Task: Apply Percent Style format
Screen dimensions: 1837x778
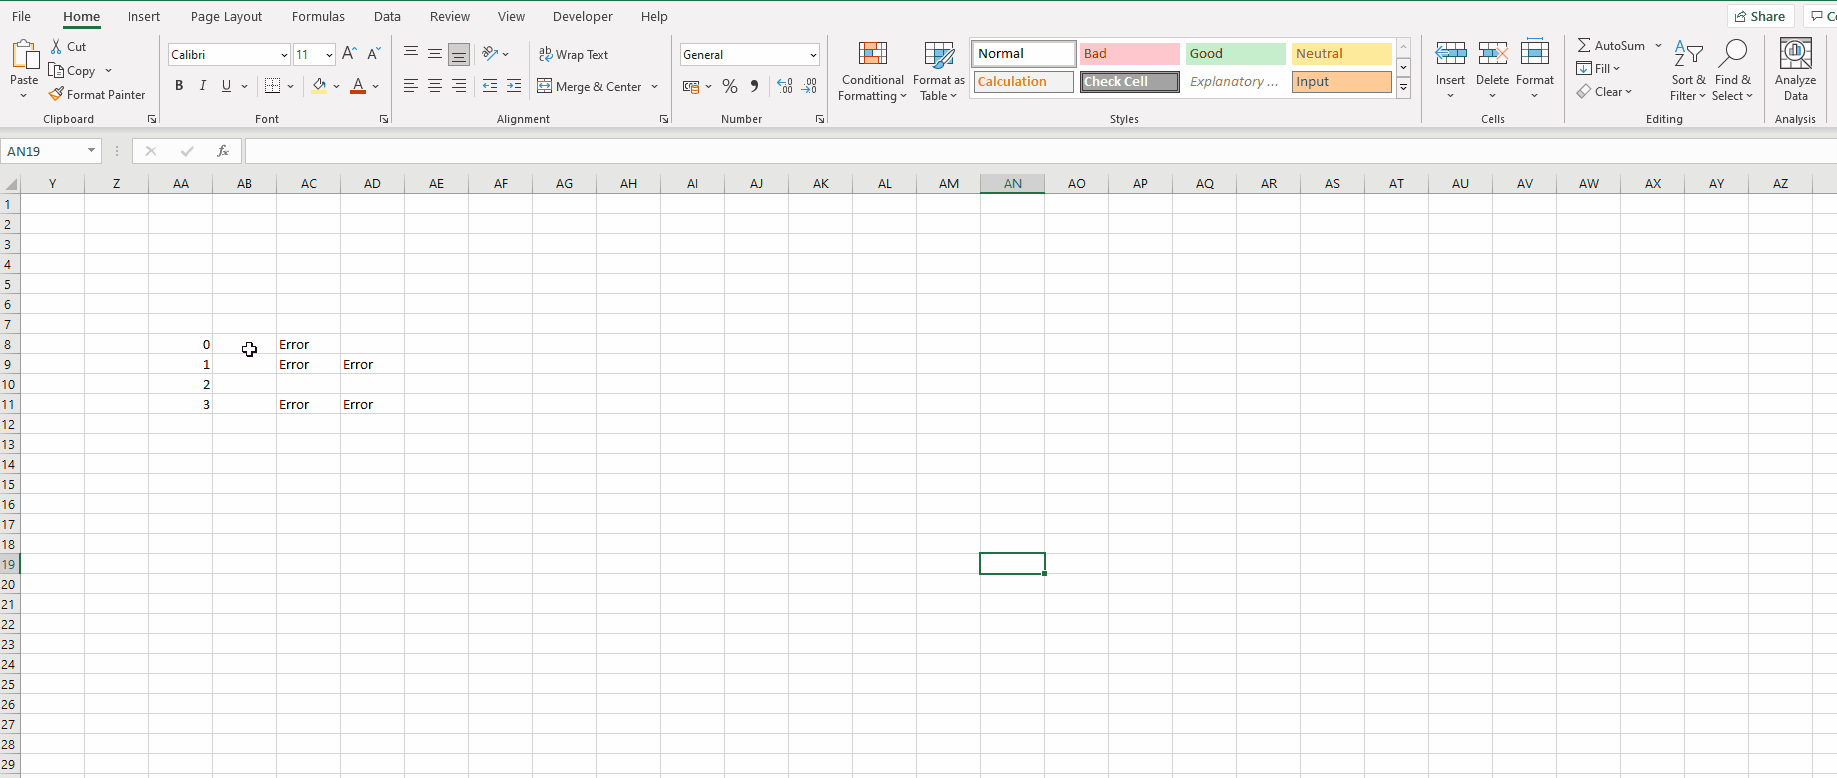Action: click(730, 86)
